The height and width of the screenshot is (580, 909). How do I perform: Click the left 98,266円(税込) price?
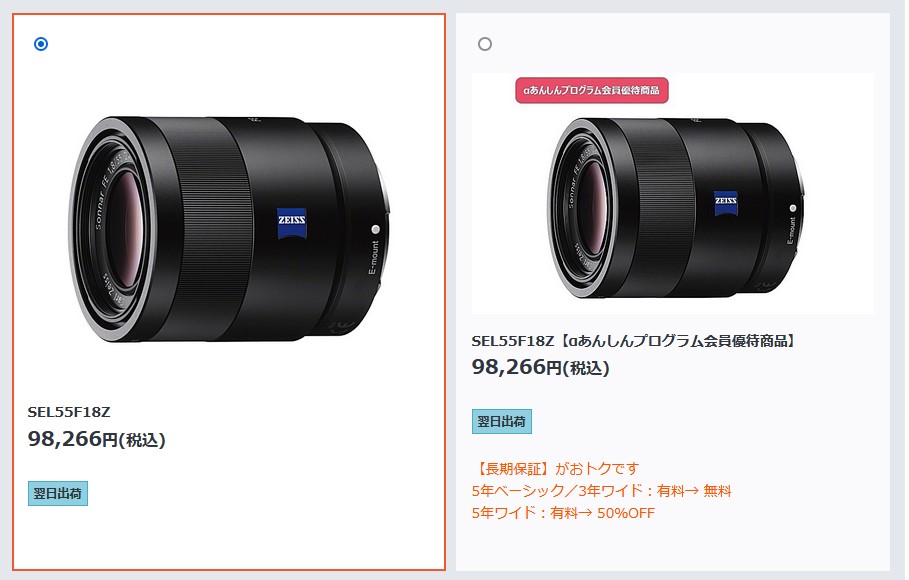click(97, 439)
